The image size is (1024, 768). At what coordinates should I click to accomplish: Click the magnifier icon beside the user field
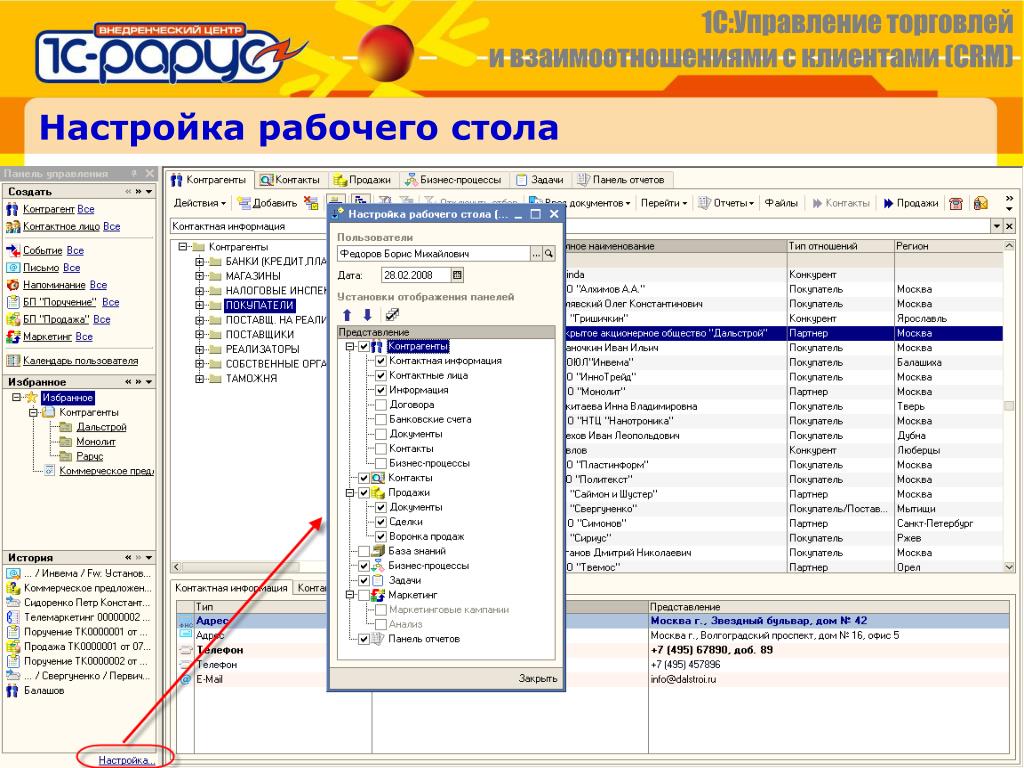click(549, 253)
